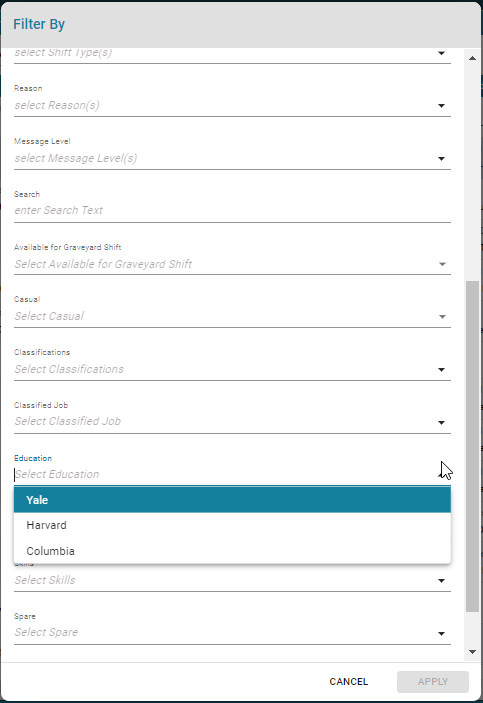This screenshot has height=703, width=483.
Task: Open the Skills dropdown arrow
Action: 441,581
